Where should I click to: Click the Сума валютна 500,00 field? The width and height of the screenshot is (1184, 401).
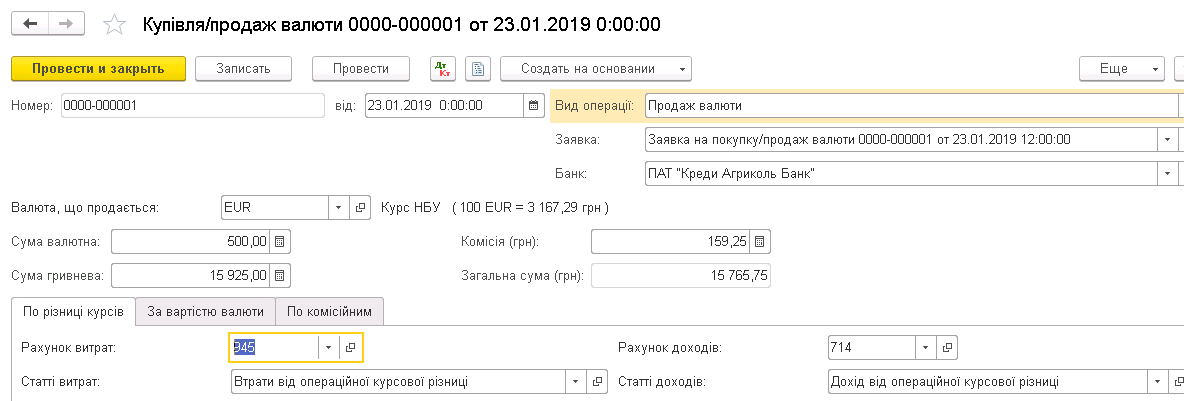click(191, 242)
